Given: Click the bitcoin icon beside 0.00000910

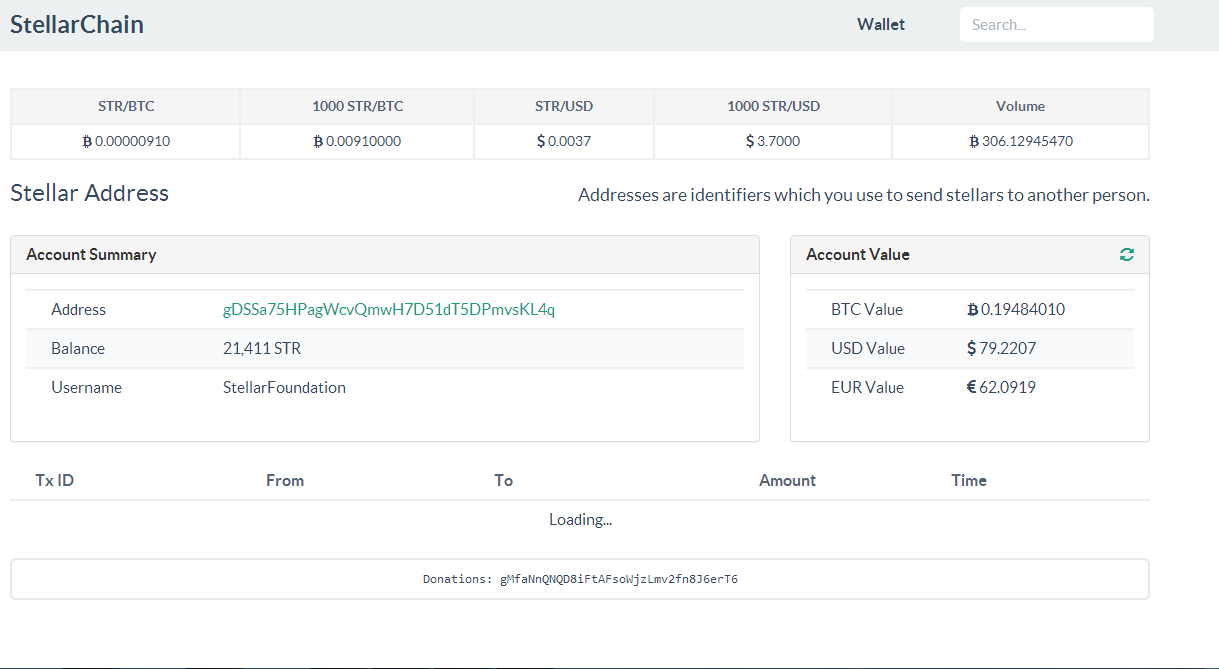Looking at the screenshot, I should (87, 142).
